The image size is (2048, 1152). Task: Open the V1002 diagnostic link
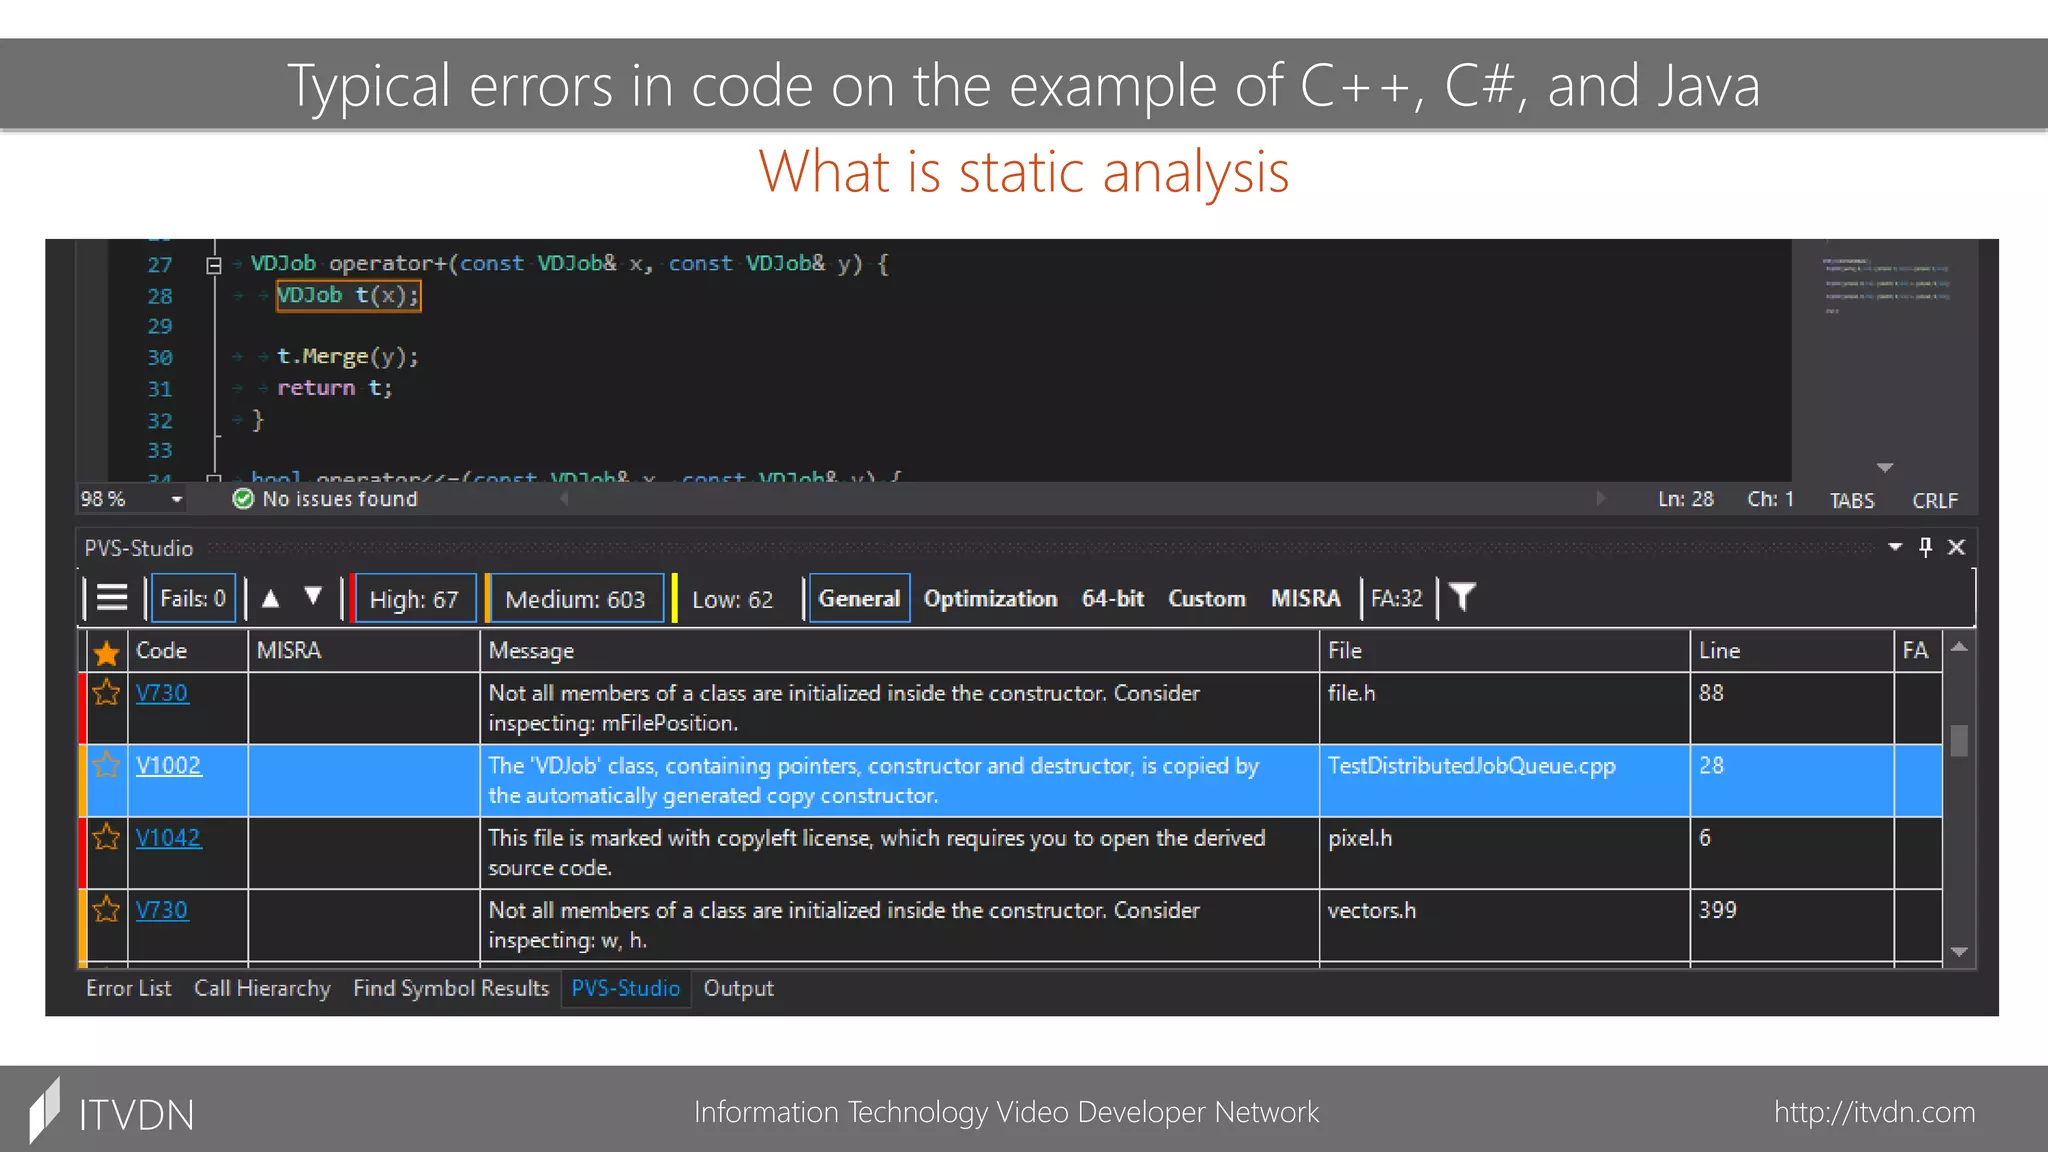[169, 765]
